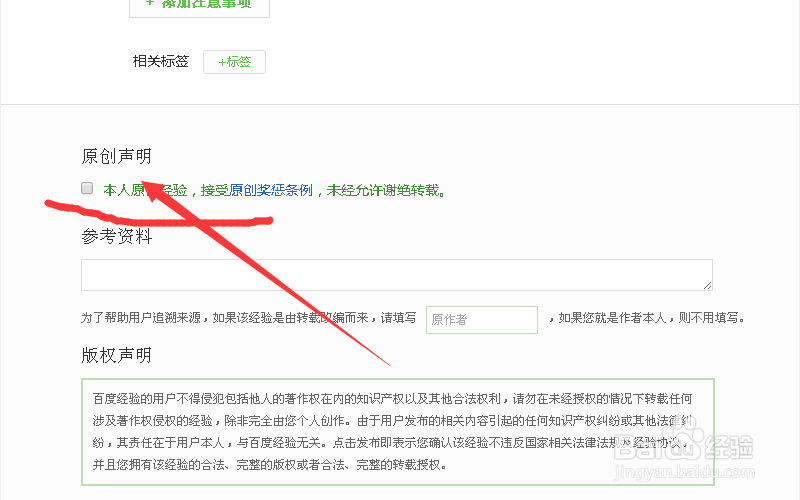
Task: Click the text 为了帮助用户追溯来源
Action: [141, 318]
